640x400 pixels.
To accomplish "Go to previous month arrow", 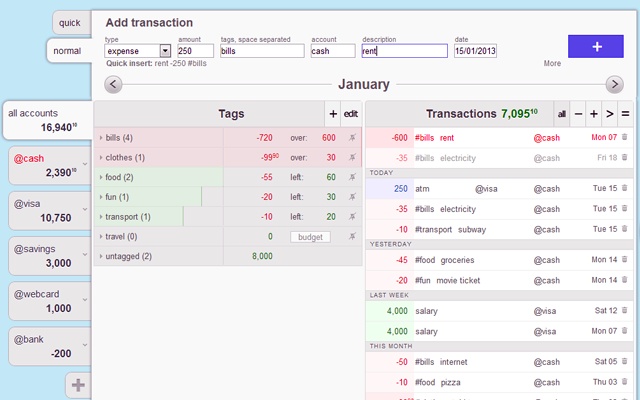I will point(113,85).
